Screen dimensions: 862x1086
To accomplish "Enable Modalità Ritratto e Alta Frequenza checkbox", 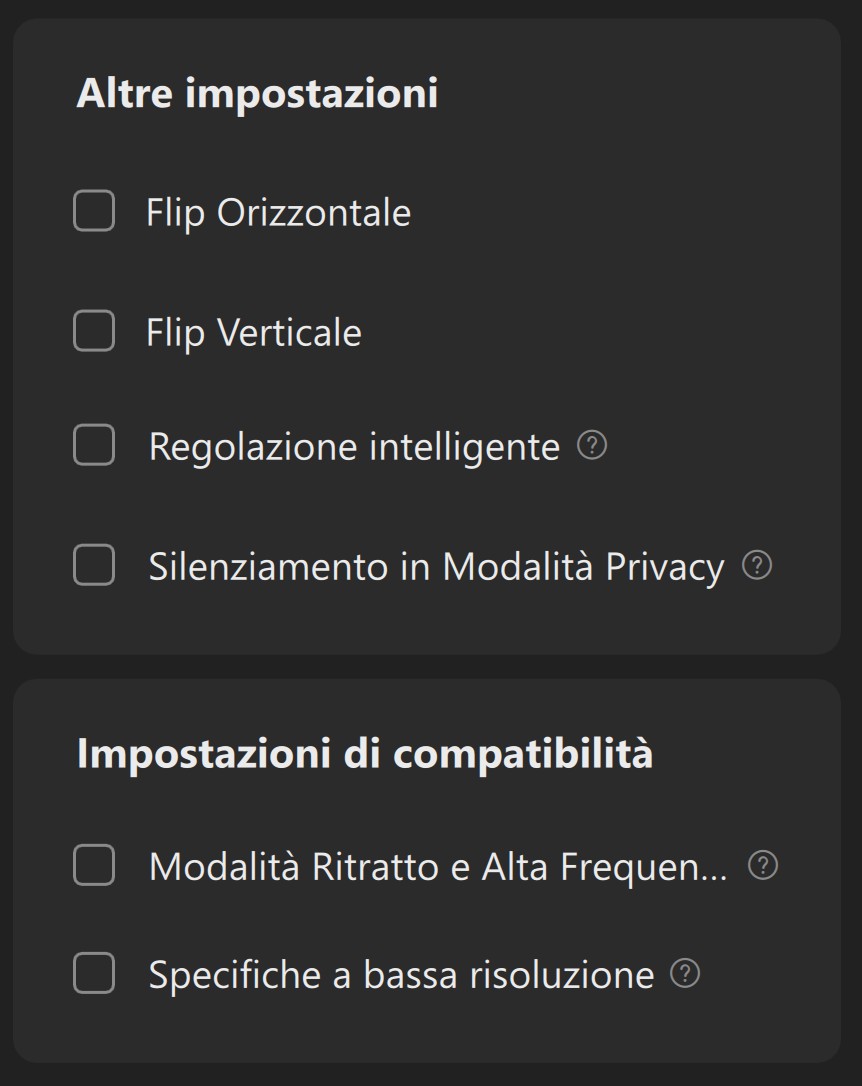I will [94, 865].
